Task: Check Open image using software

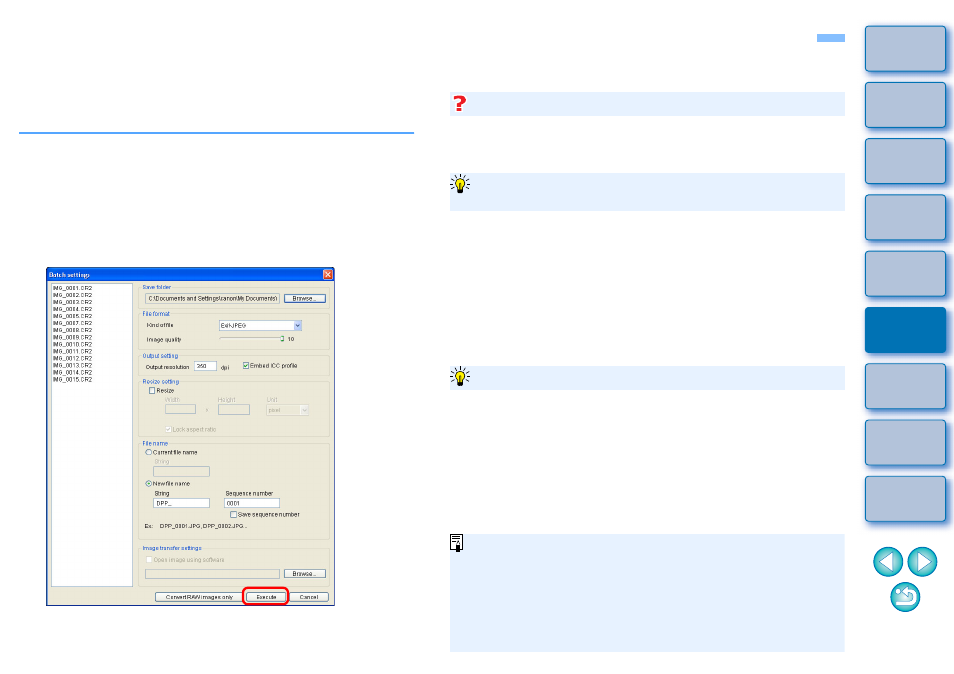Action: click(x=149, y=560)
